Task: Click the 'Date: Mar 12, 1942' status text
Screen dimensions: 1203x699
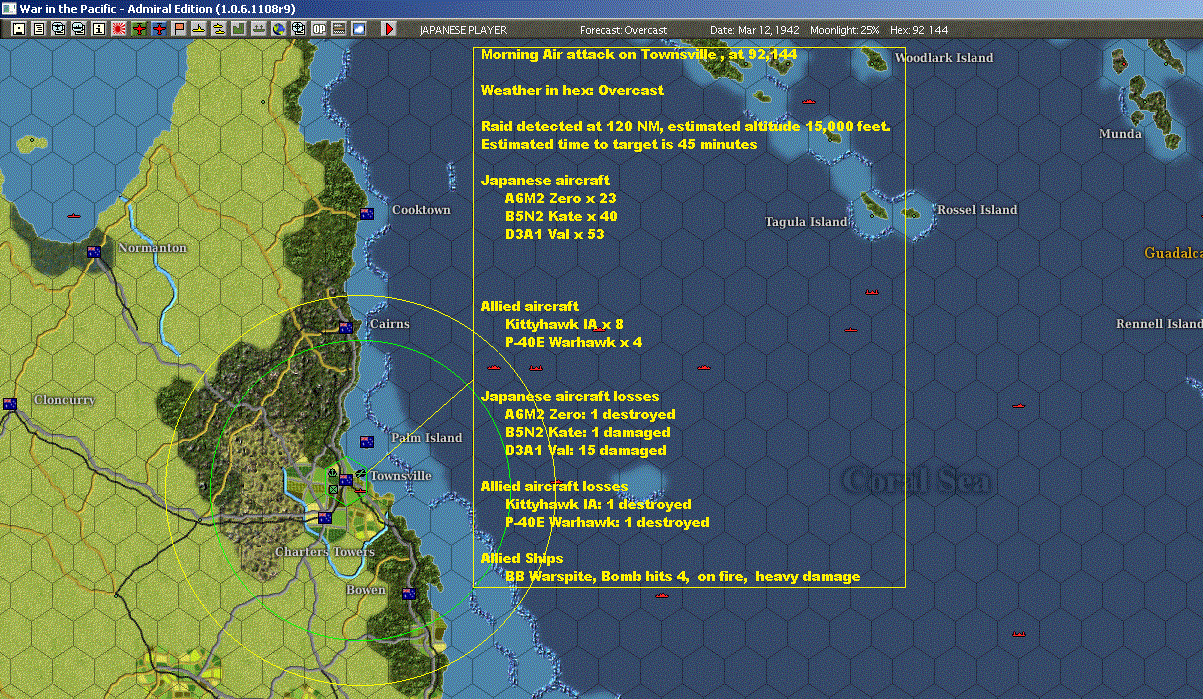Action: pos(755,30)
